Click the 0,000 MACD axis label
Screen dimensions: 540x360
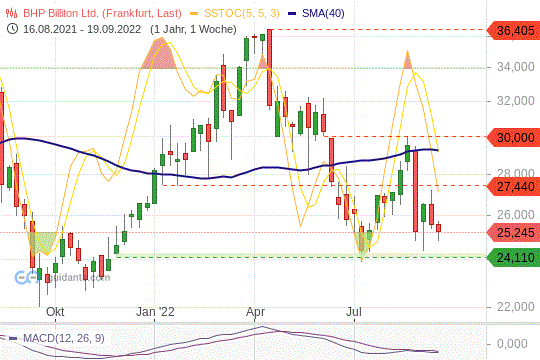click(512, 343)
